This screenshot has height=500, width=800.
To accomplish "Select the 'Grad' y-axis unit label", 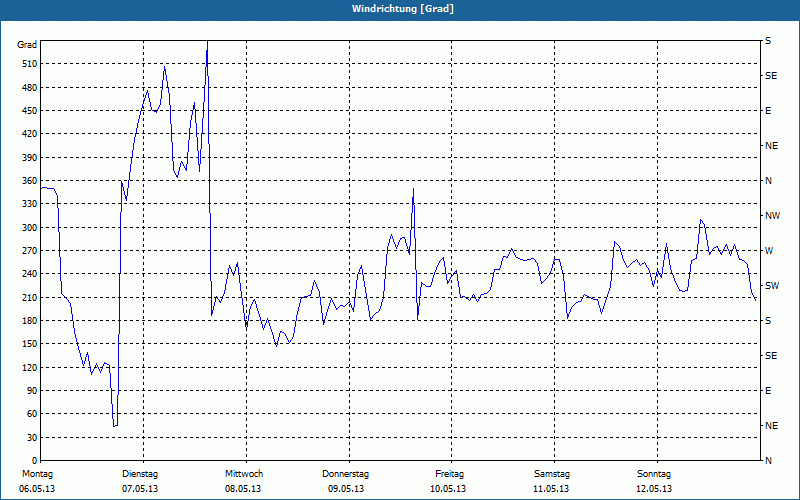I will 27,45.
